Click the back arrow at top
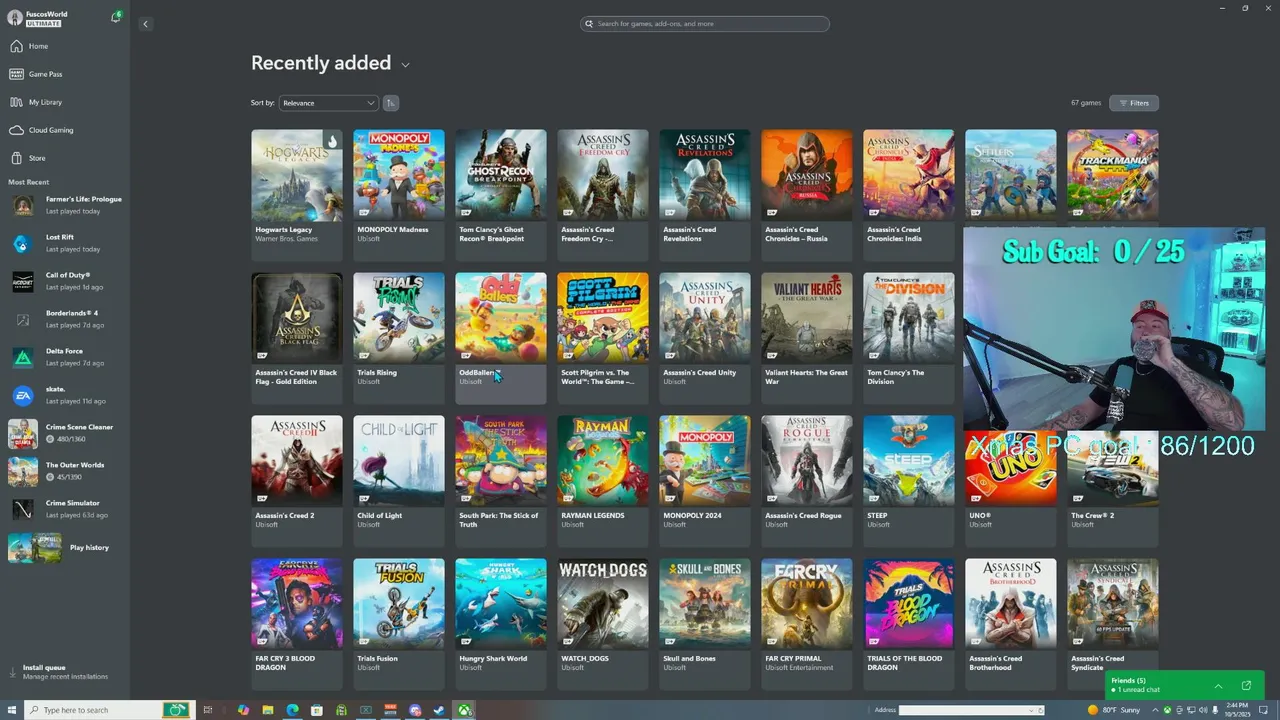Viewport: 1280px width, 720px height. click(x=145, y=24)
